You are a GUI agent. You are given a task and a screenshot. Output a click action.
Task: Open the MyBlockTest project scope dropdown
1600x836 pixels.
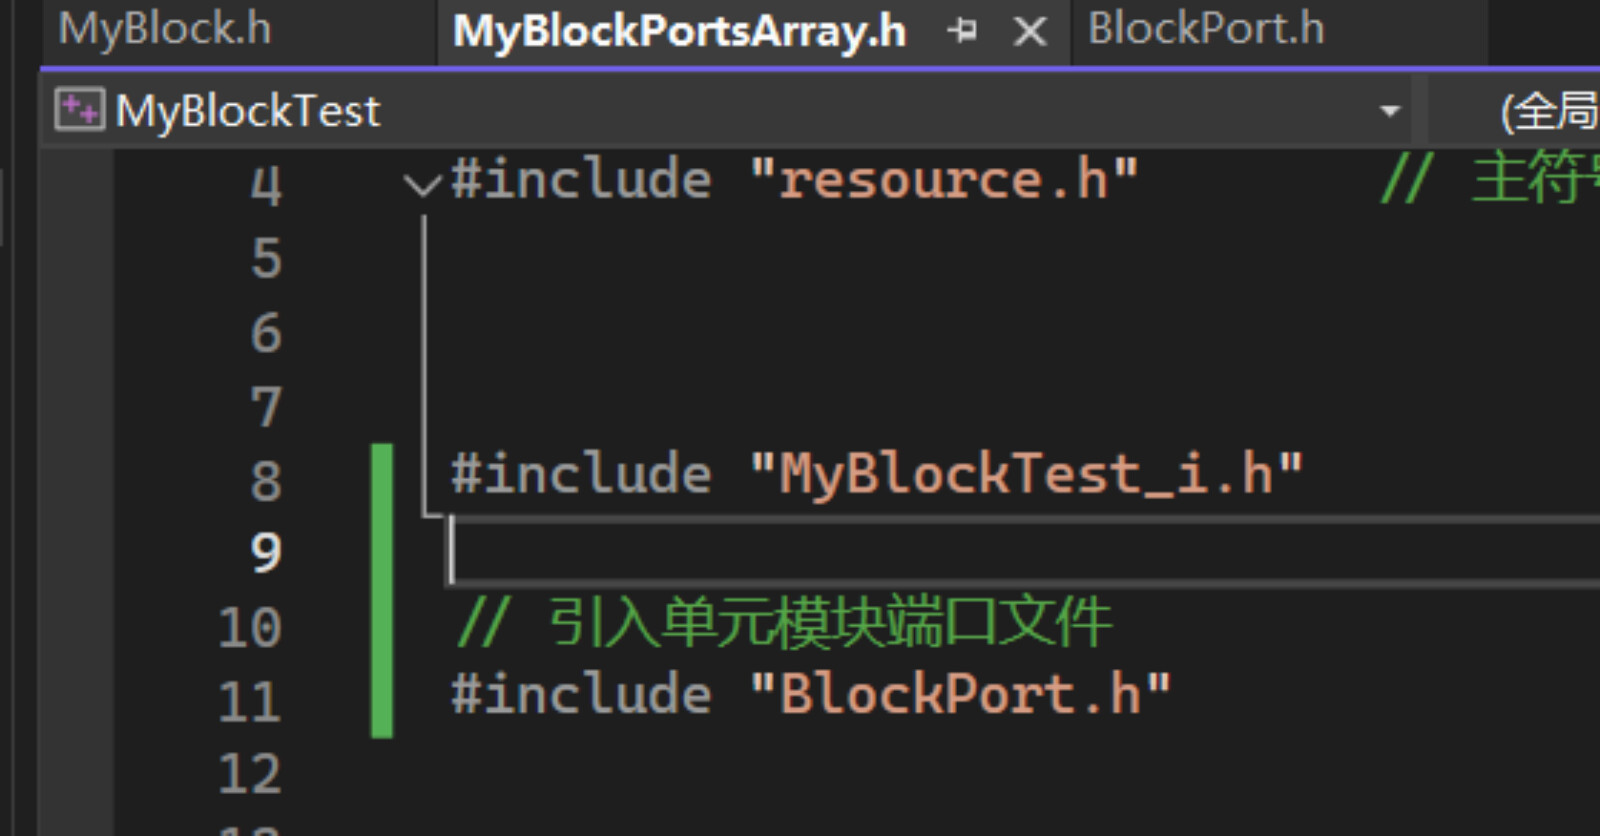tap(1389, 111)
